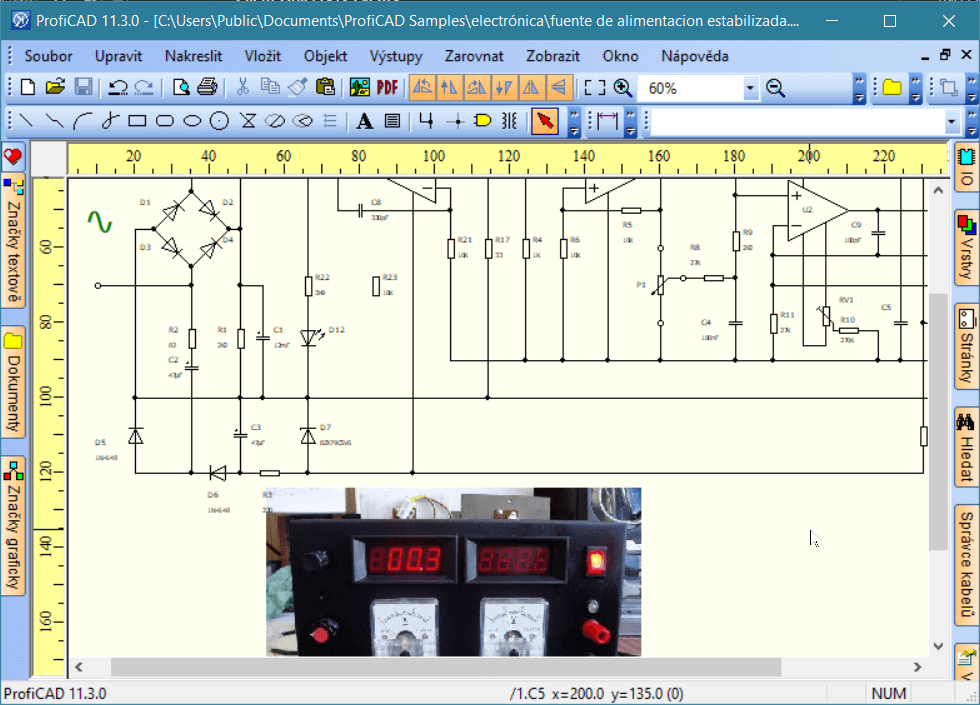Open the Nakreslit menu
Image resolution: width=980 pixels, height=705 pixels.
193,56
